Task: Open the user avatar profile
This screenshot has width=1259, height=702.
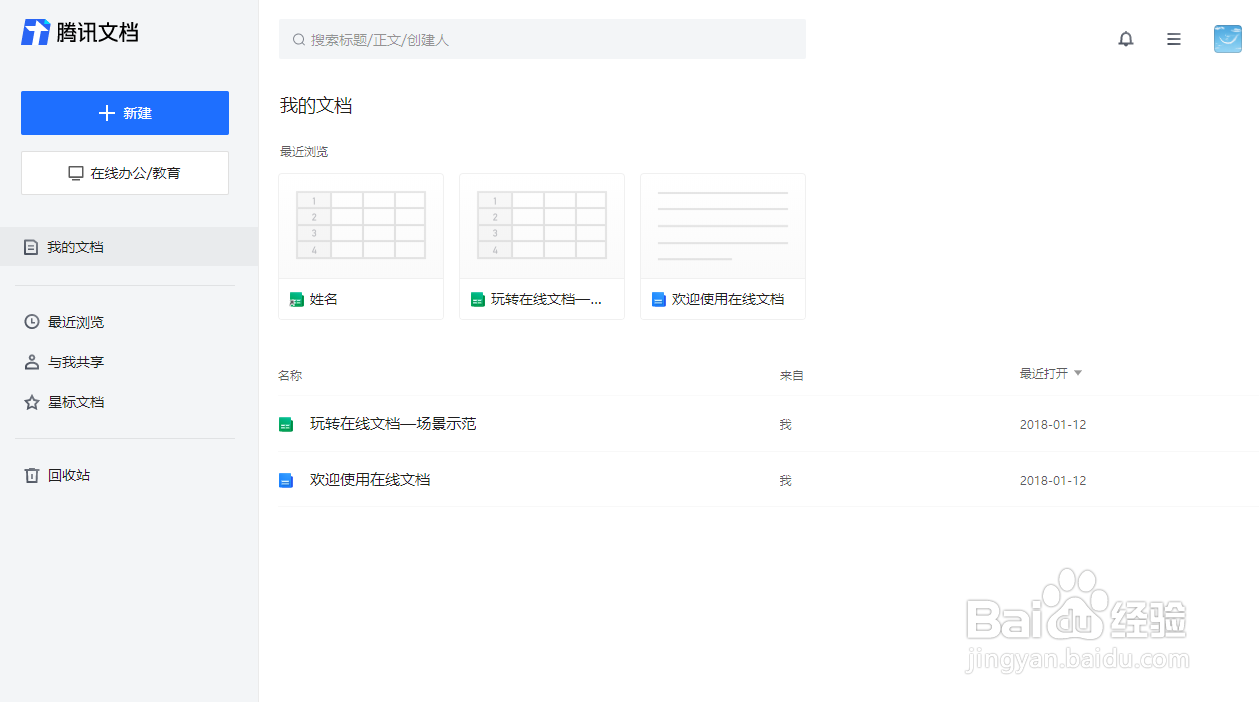Action: pyautogui.click(x=1227, y=39)
